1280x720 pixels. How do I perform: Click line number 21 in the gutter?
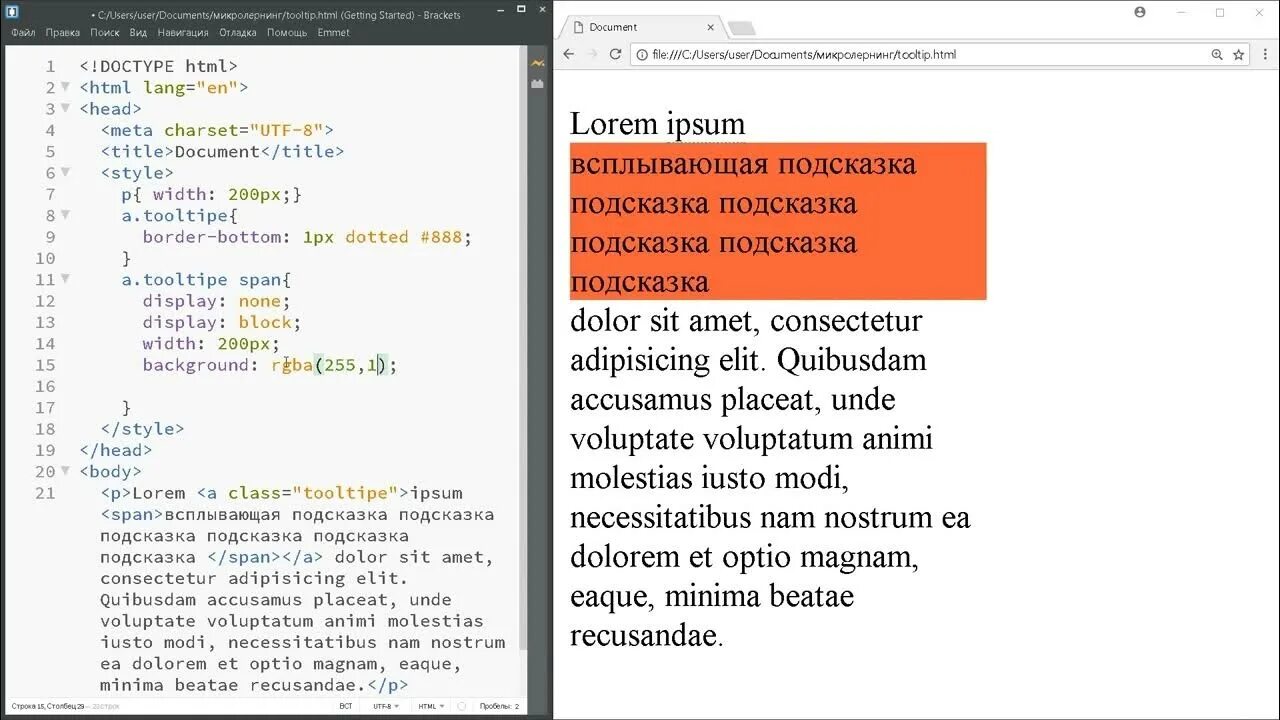(x=45, y=493)
